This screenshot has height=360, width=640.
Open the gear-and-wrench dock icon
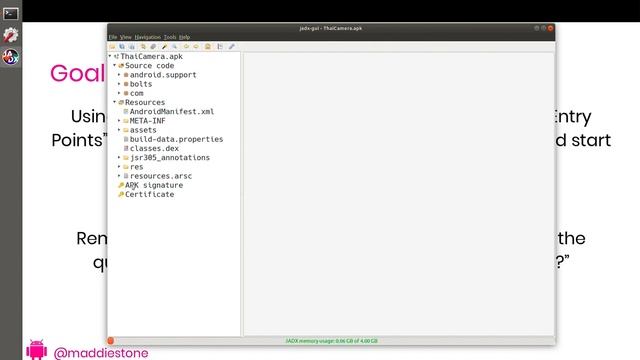click(11, 35)
